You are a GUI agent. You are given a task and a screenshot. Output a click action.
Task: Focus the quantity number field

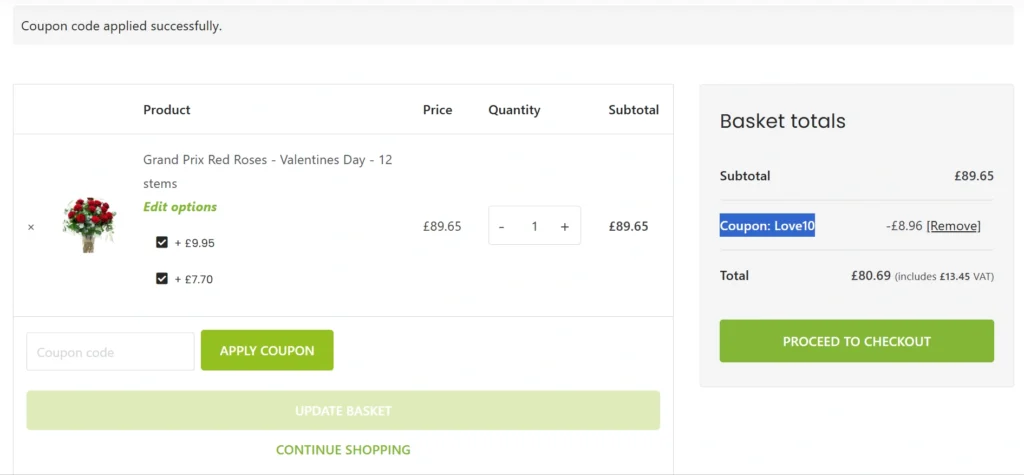pyautogui.click(x=534, y=227)
